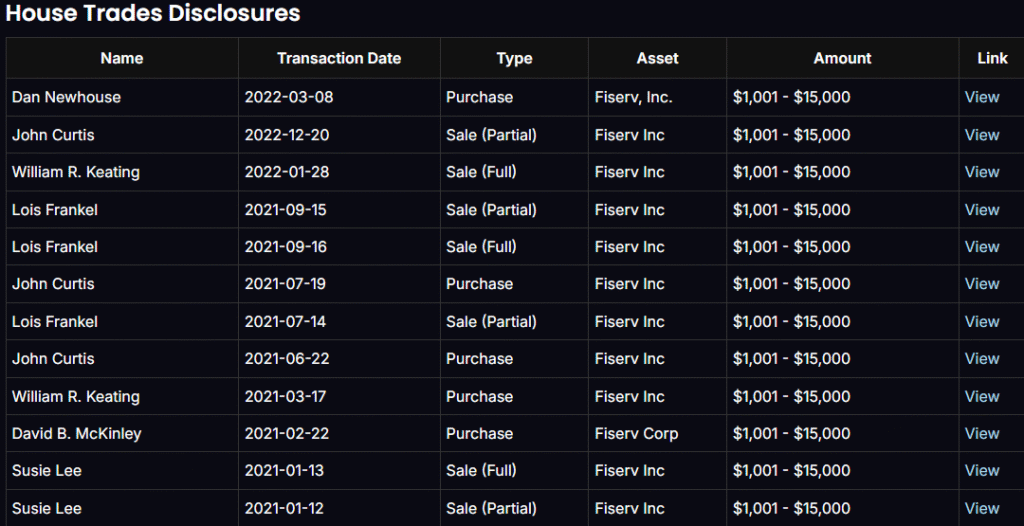Click View link for John Curtis 2021-06-22 purchase

coord(982,359)
